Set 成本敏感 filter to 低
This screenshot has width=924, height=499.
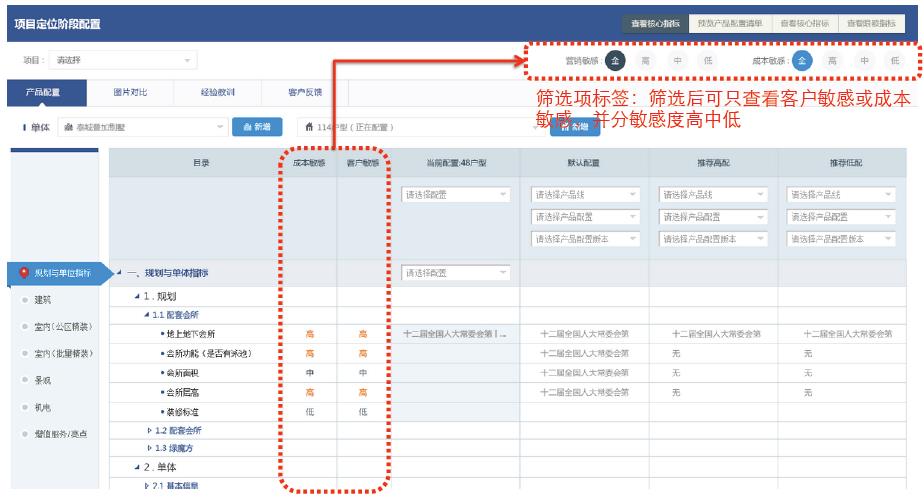[x=895, y=60]
